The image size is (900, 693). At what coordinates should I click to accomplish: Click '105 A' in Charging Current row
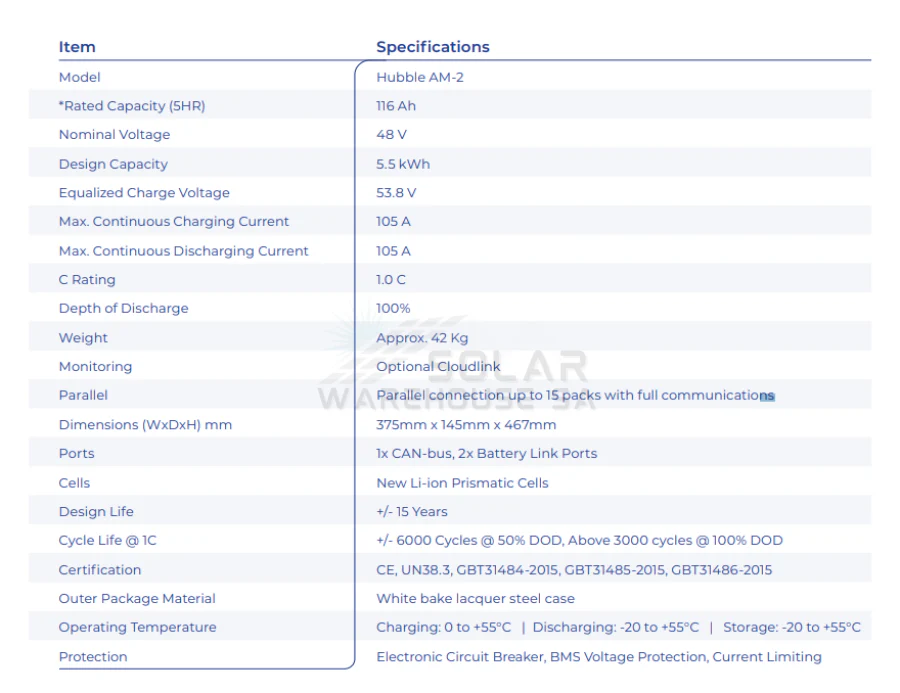coord(393,222)
